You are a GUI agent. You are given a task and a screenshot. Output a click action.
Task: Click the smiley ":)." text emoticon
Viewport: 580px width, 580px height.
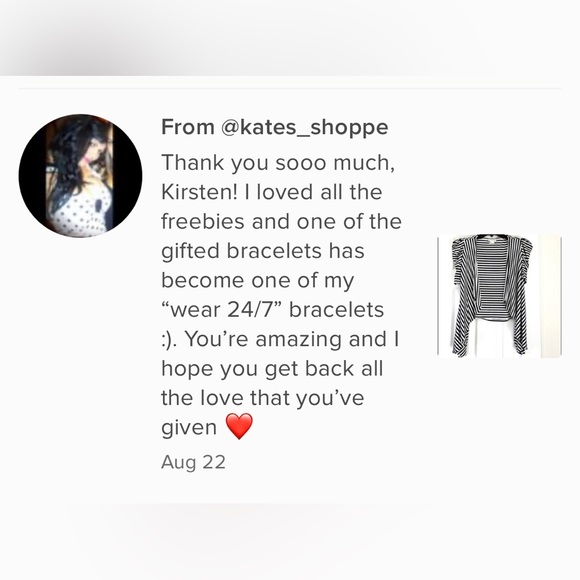pyautogui.click(x=169, y=340)
